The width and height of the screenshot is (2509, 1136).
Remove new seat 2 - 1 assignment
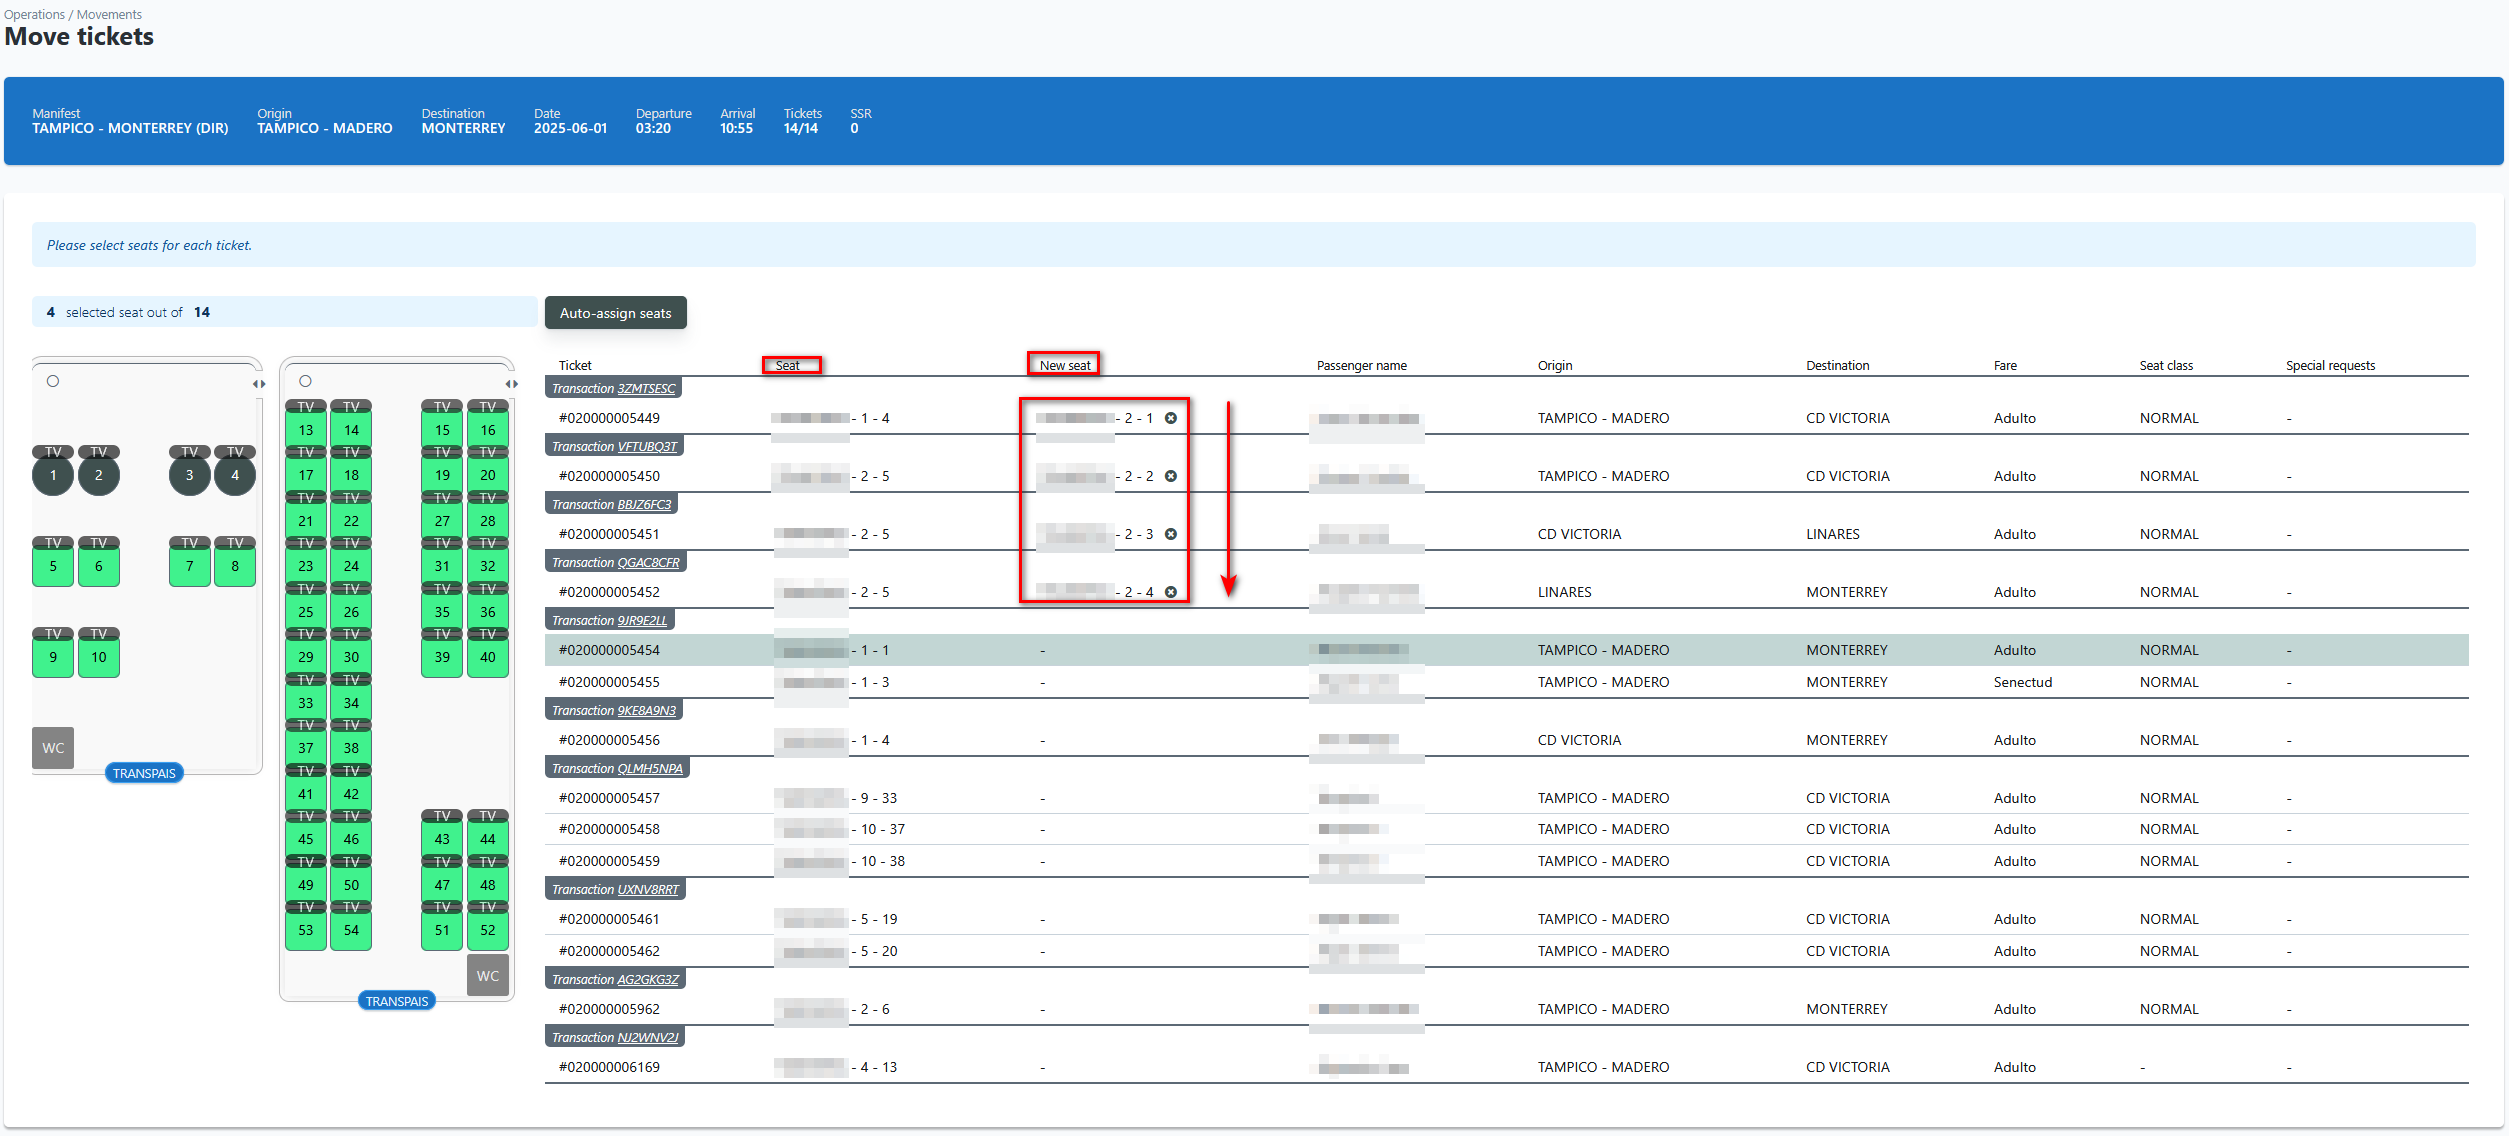pyautogui.click(x=1170, y=418)
